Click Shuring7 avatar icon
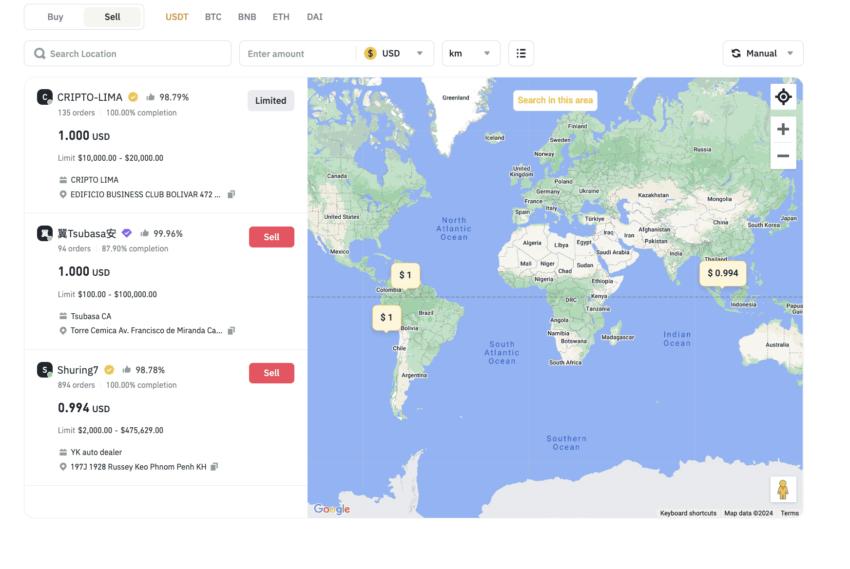This screenshot has width=850, height=569. coord(44,370)
